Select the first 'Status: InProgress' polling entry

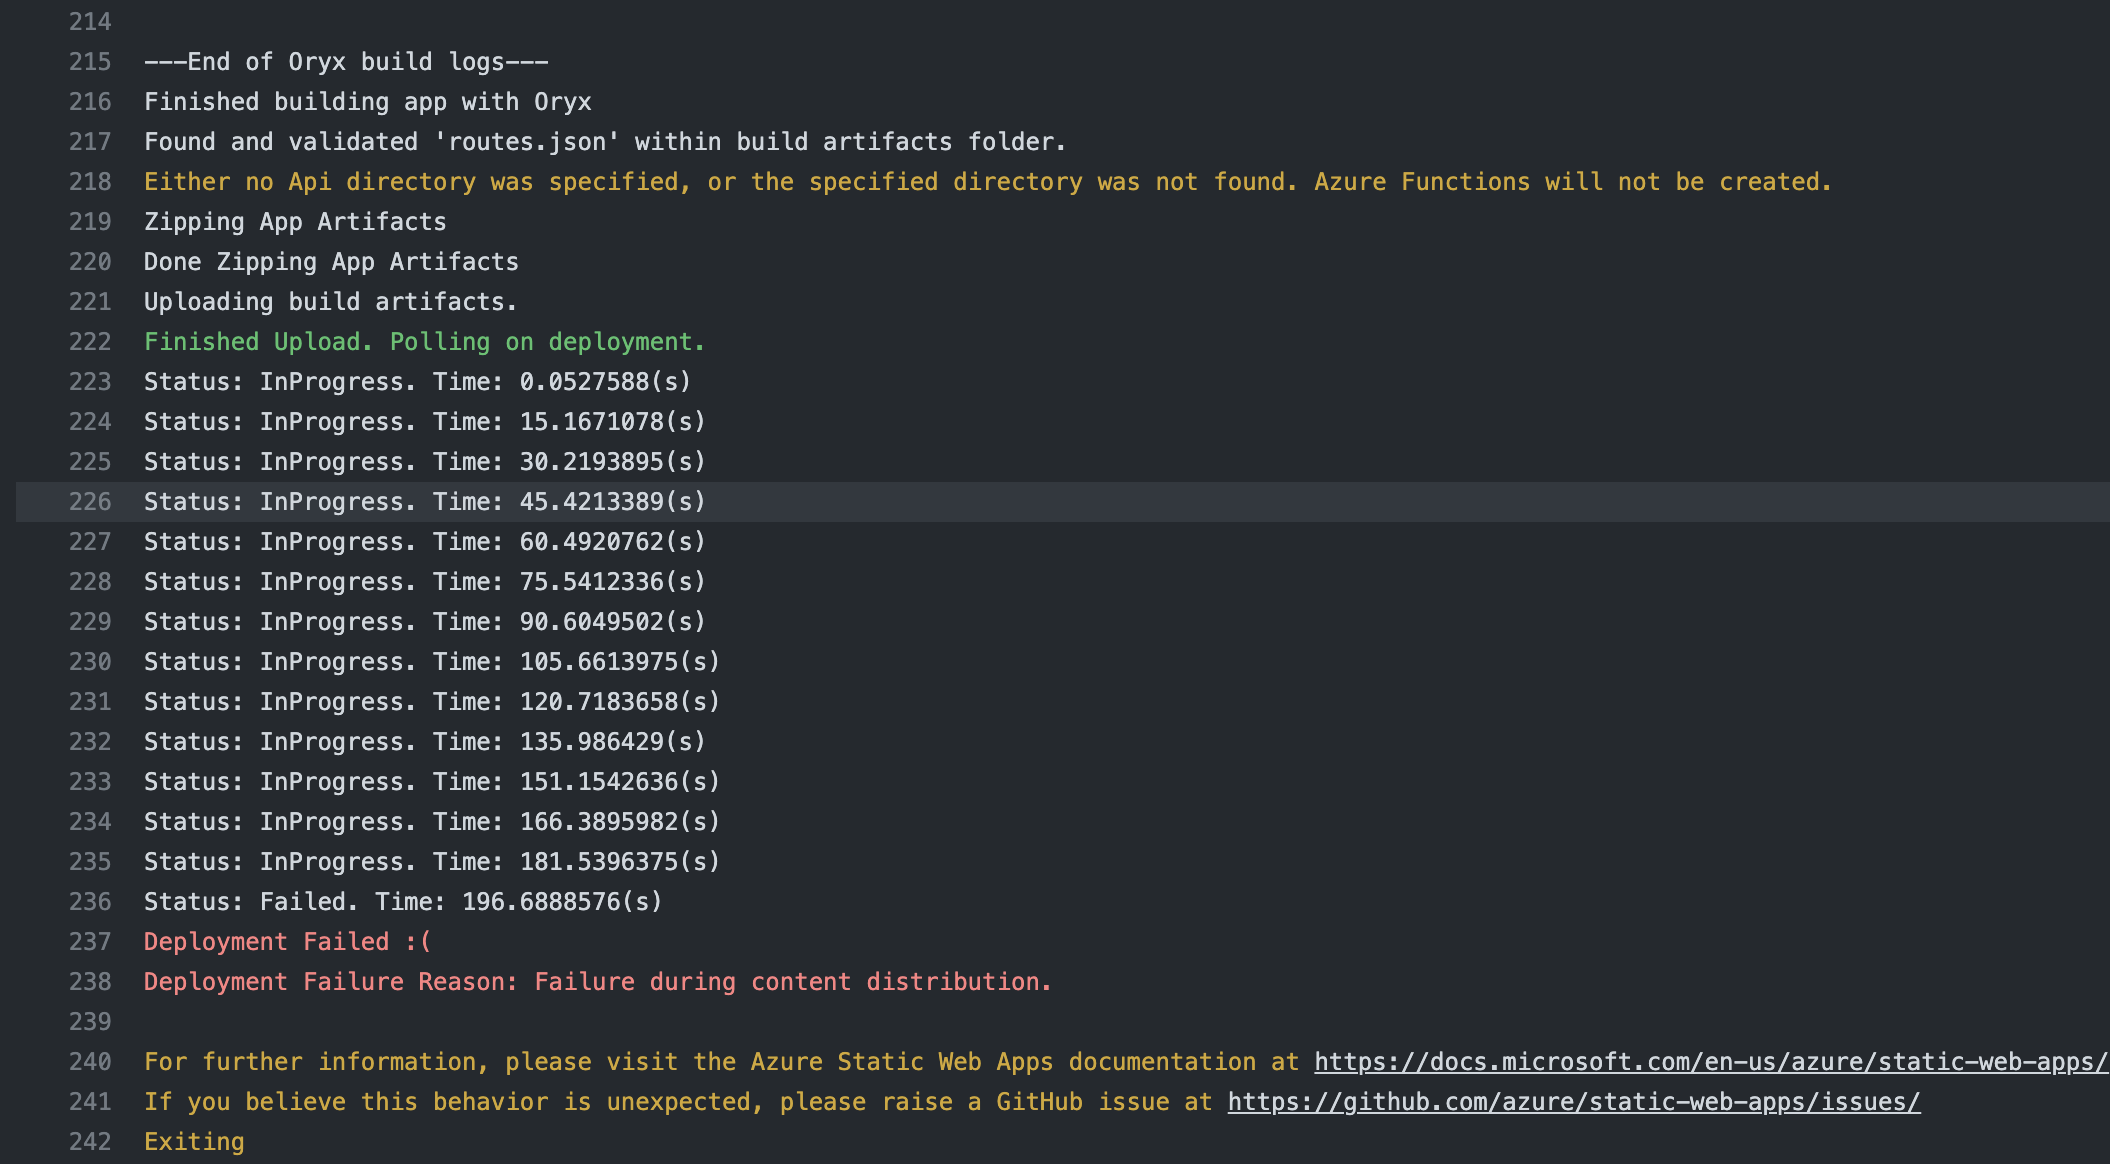(416, 381)
